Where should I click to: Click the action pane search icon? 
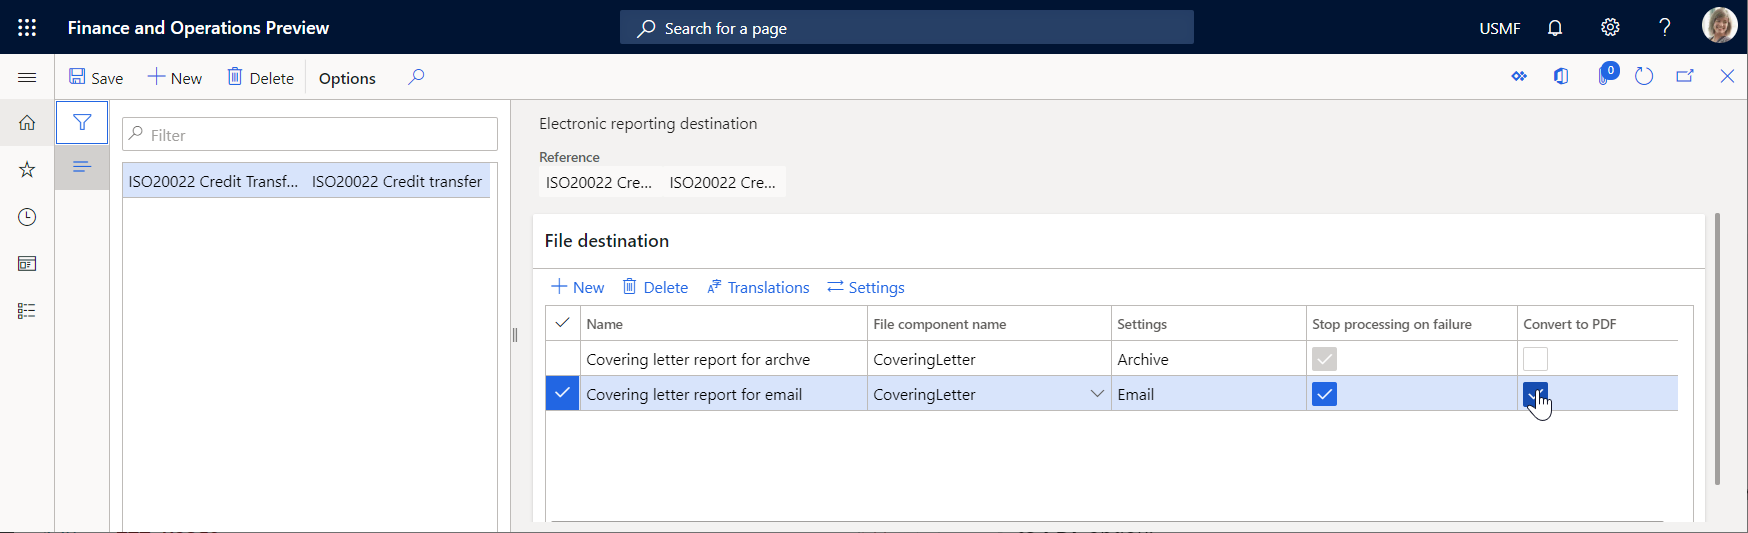pyautogui.click(x=416, y=77)
